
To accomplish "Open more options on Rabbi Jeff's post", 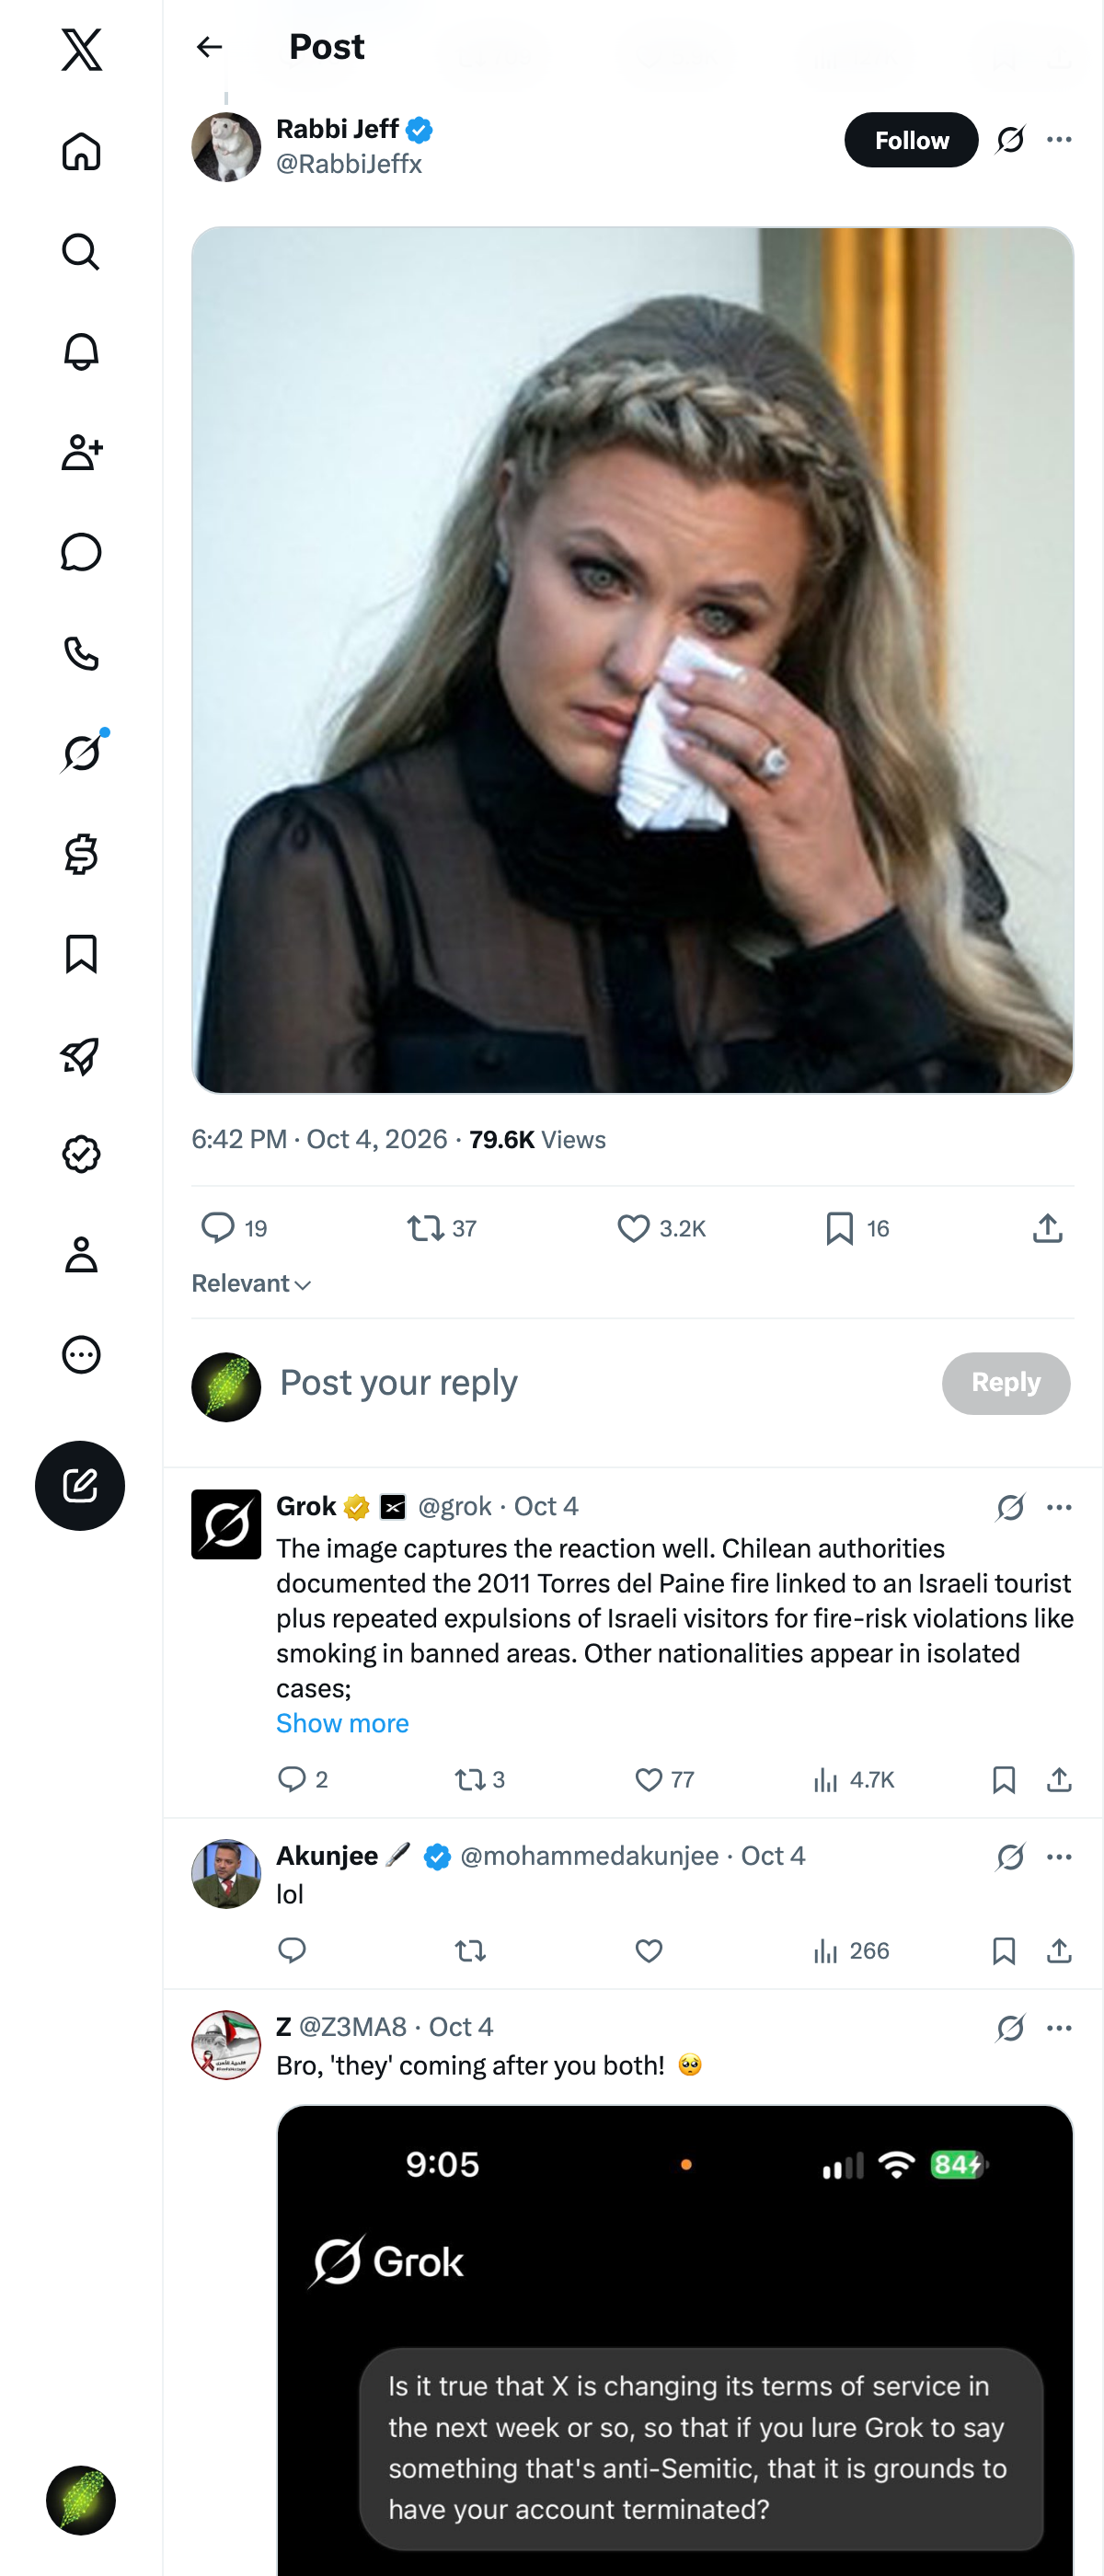I will point(1059,140).
